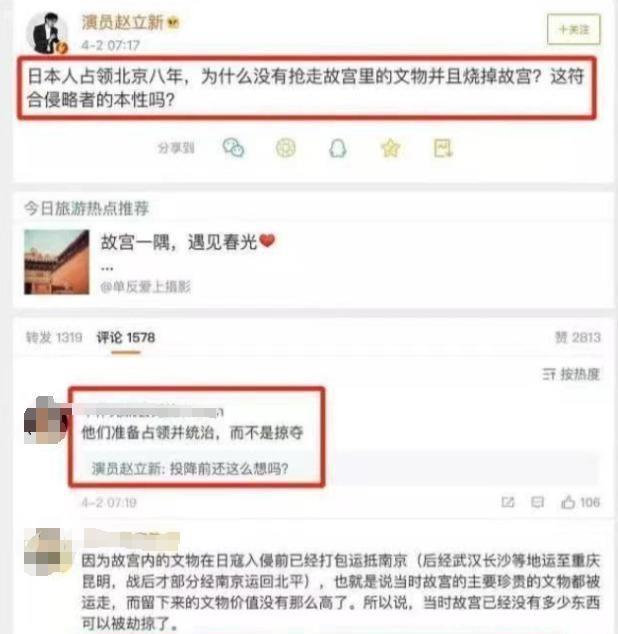This screenshot has width=618, height=634.
Task: Switch to 转发 1319 tab
Action: pyautogui.click(x=54, y=337)
